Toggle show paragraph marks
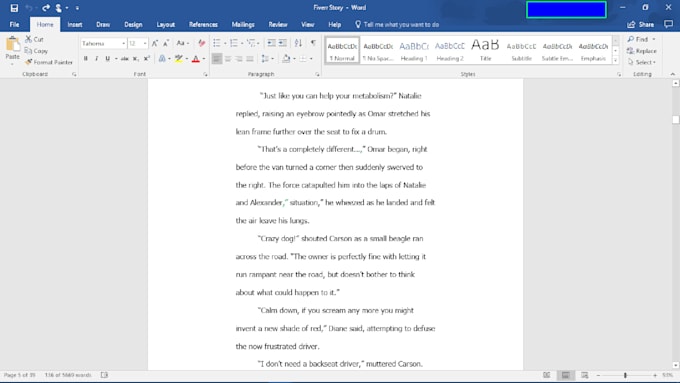 point(313,43)
